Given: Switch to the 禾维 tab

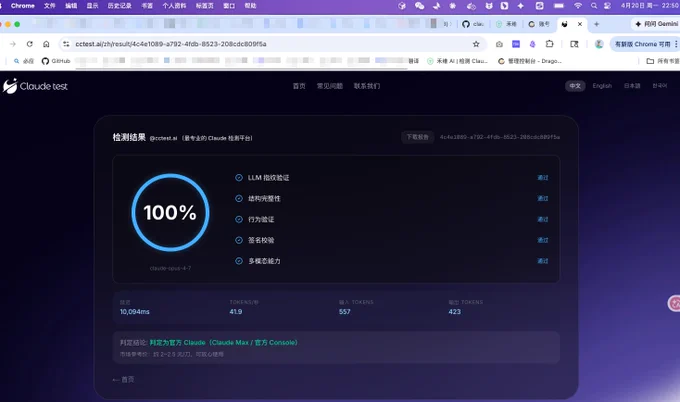Looking at the screenshot, I should point(506,24).
